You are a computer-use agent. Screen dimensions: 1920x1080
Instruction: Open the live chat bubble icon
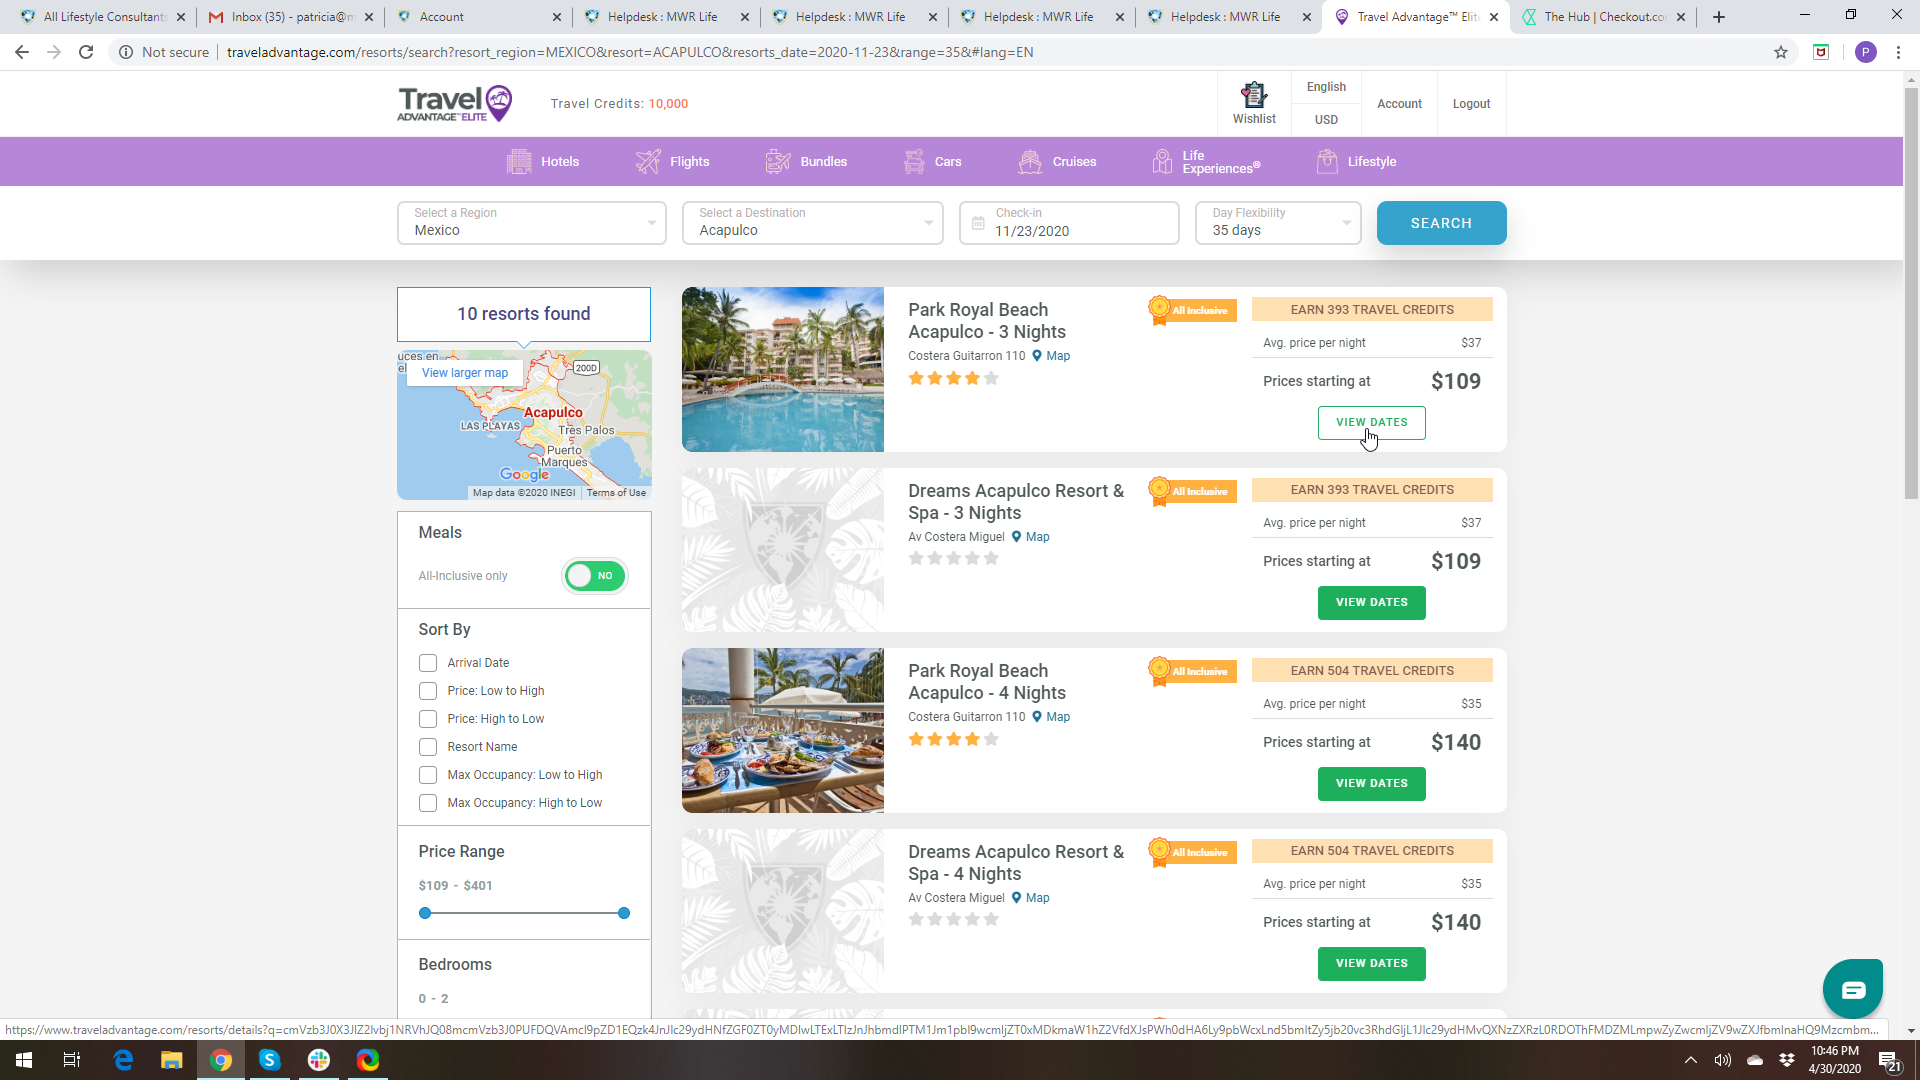click(x=1852, y=989)
